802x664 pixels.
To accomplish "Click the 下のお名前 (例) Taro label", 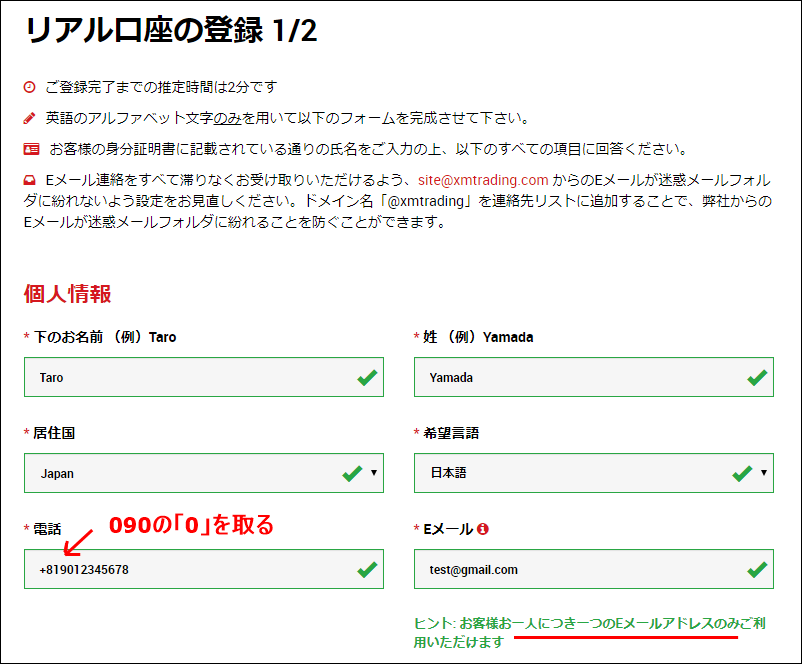I will 104,337.
